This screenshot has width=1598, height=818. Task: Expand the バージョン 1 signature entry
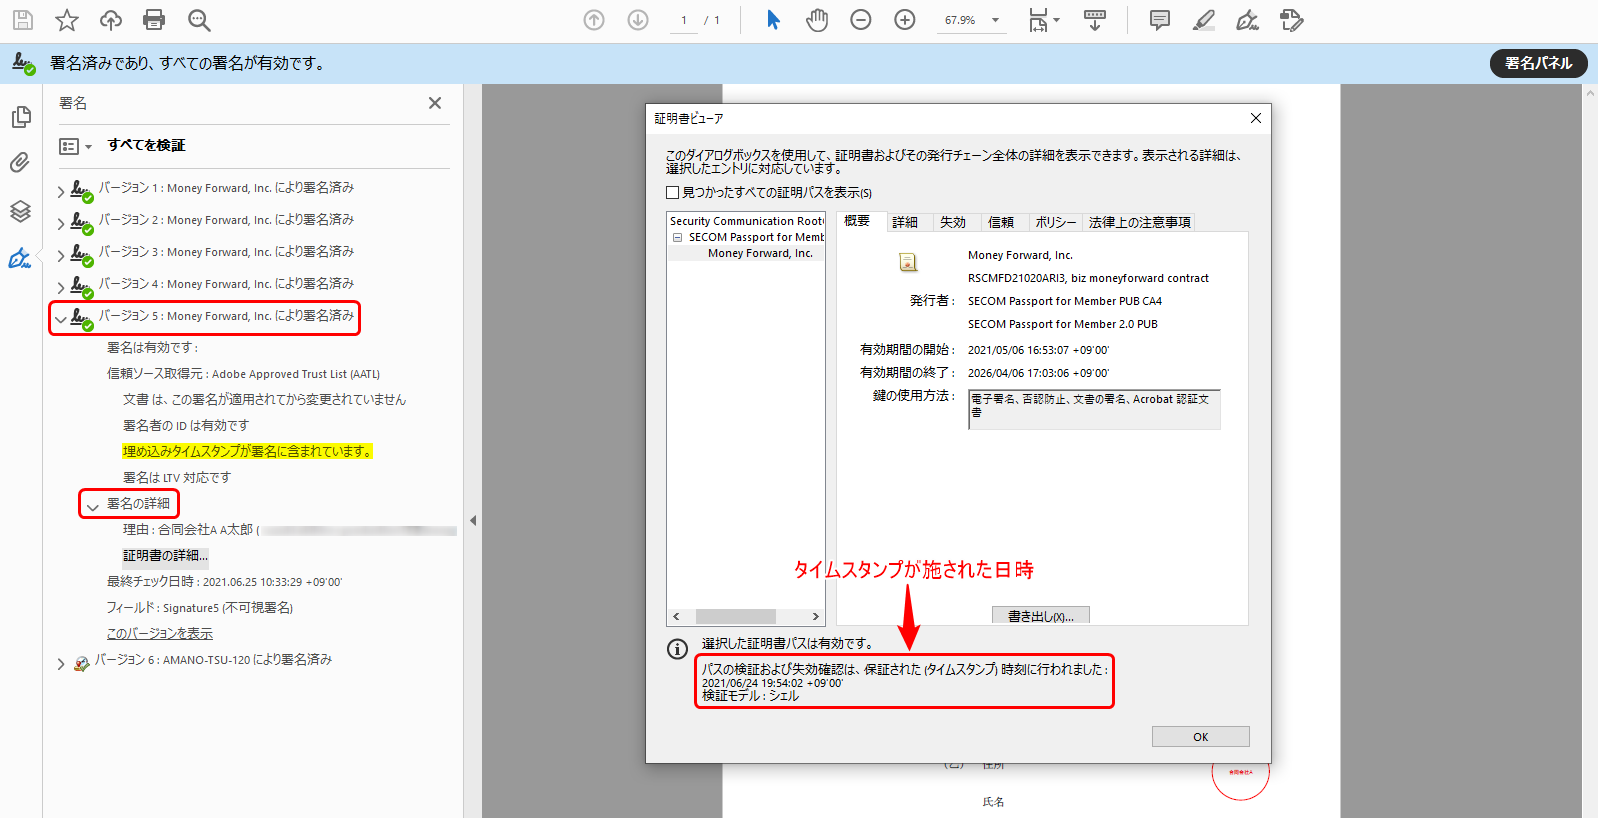click(x=61, y=192)
